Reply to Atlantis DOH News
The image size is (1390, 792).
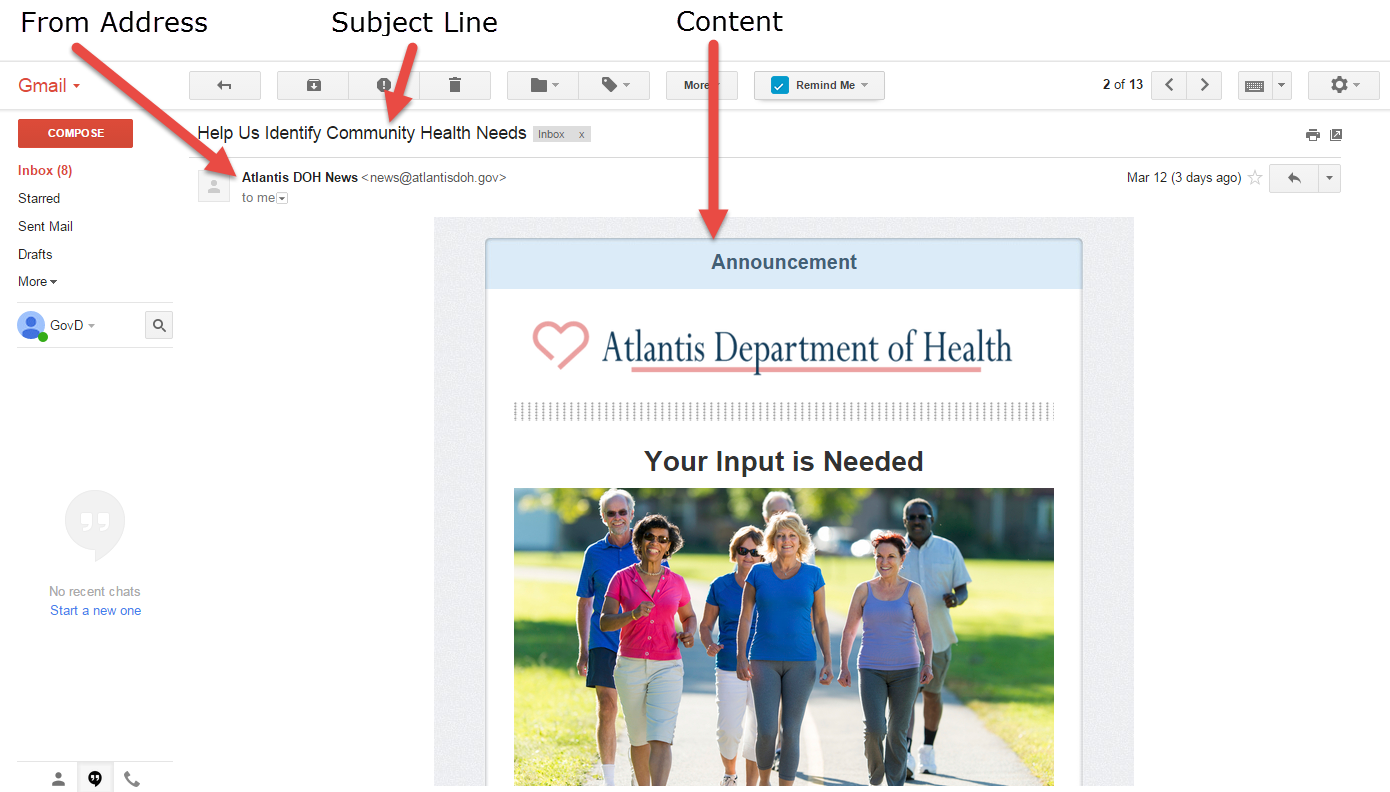(x=1292, y=177)
